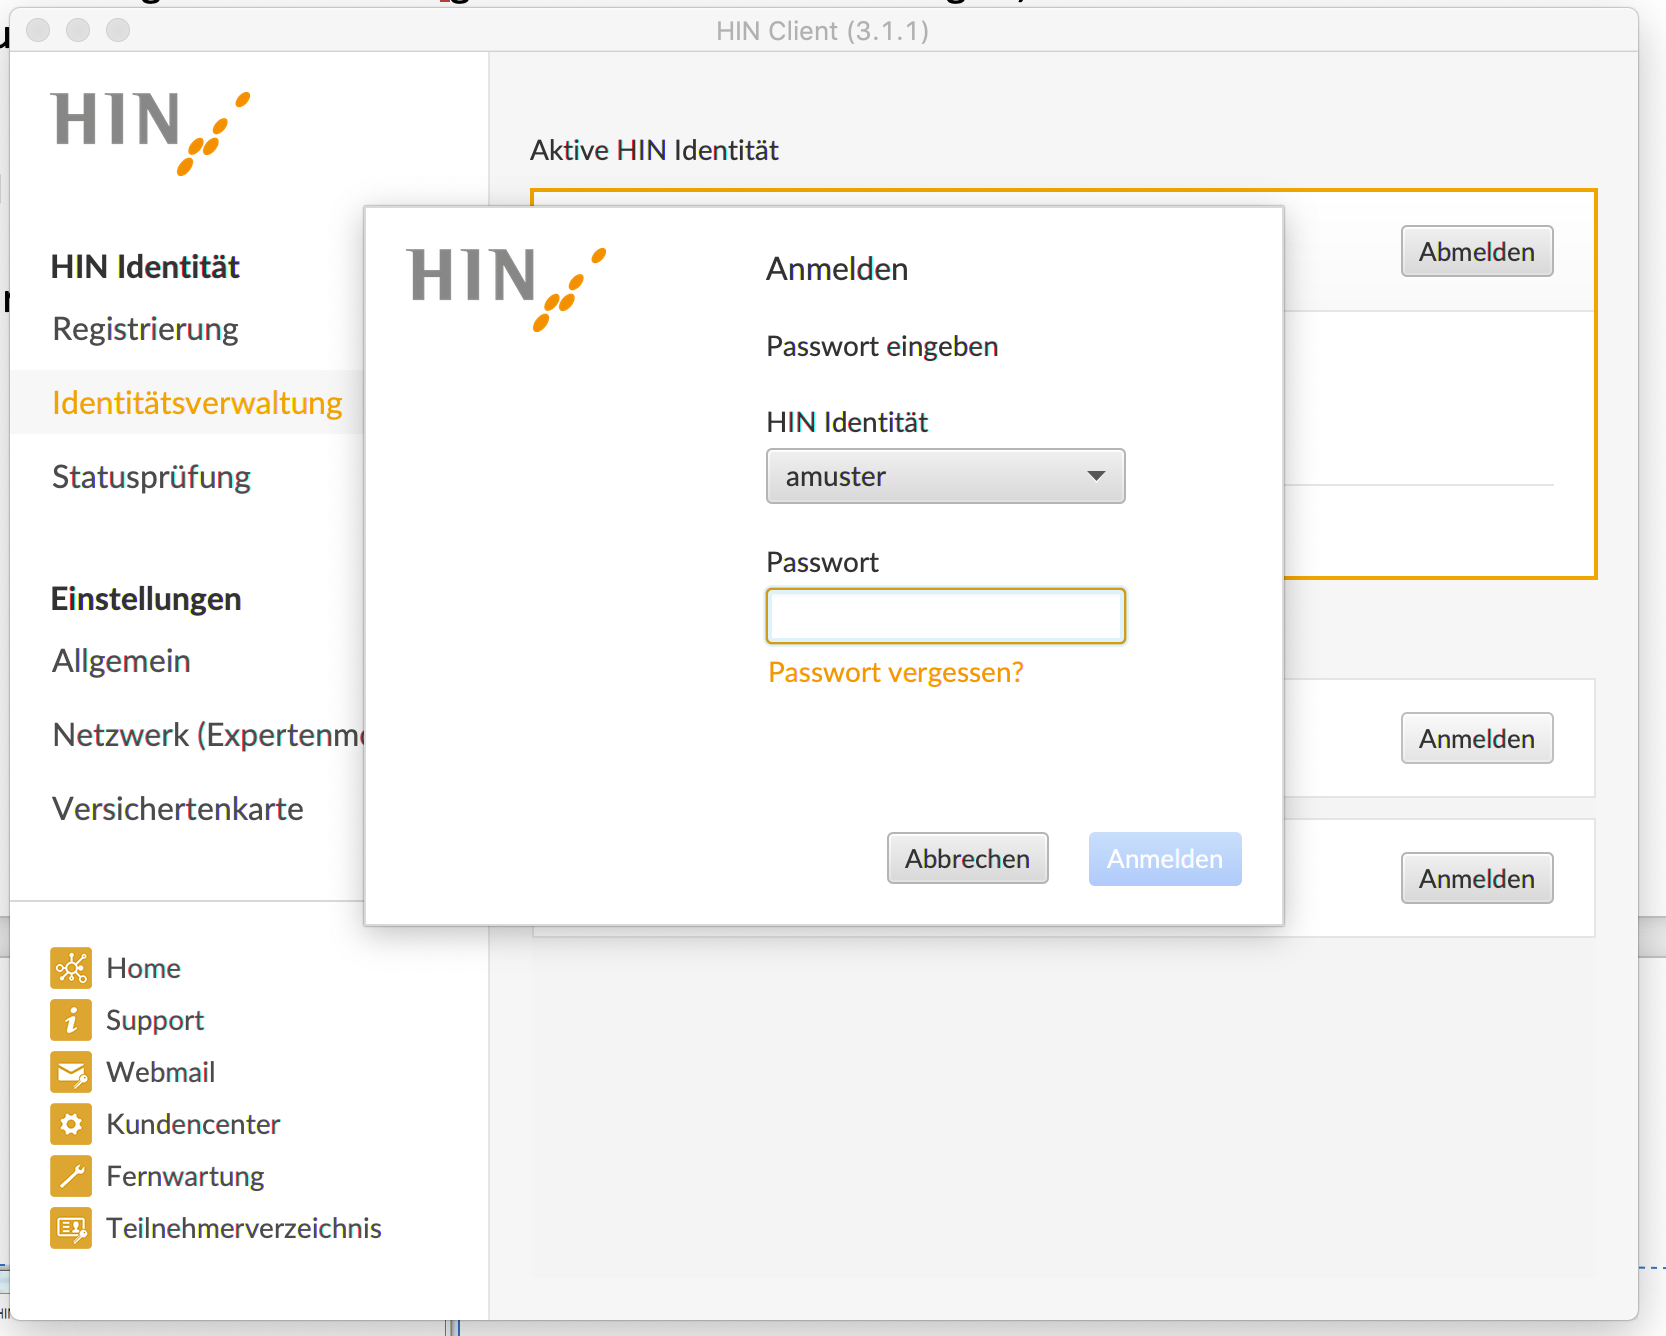Click the window's minimize button
This screenshot has width=1666, height=1336.
tap(78, 30)
